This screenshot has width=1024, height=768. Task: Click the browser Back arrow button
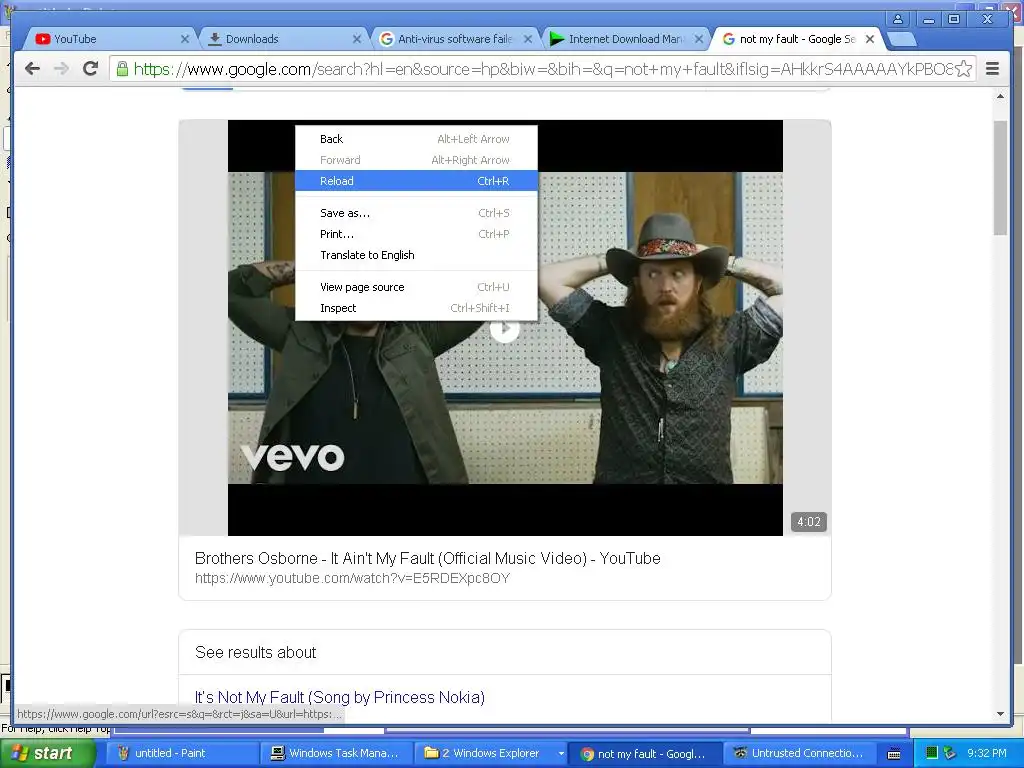[33, 69]
